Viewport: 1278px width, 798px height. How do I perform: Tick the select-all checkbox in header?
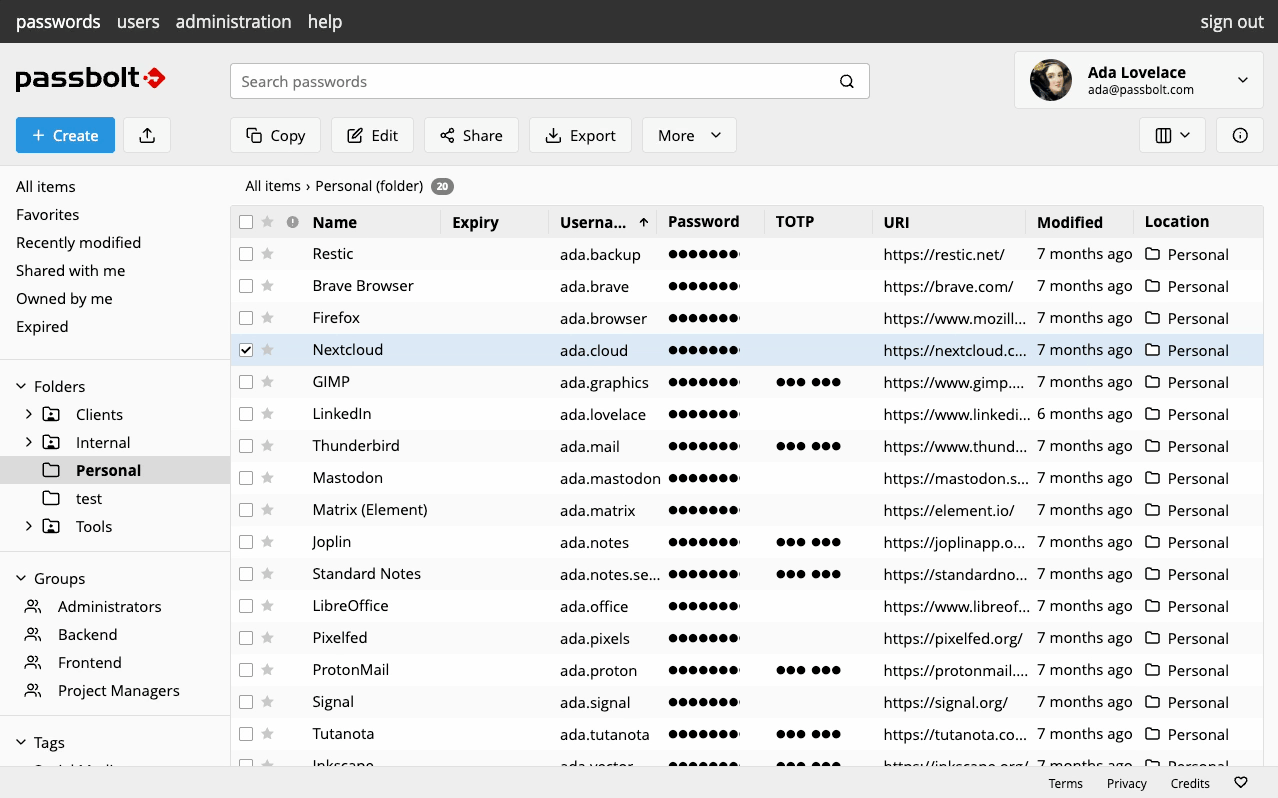pos(246,222)
